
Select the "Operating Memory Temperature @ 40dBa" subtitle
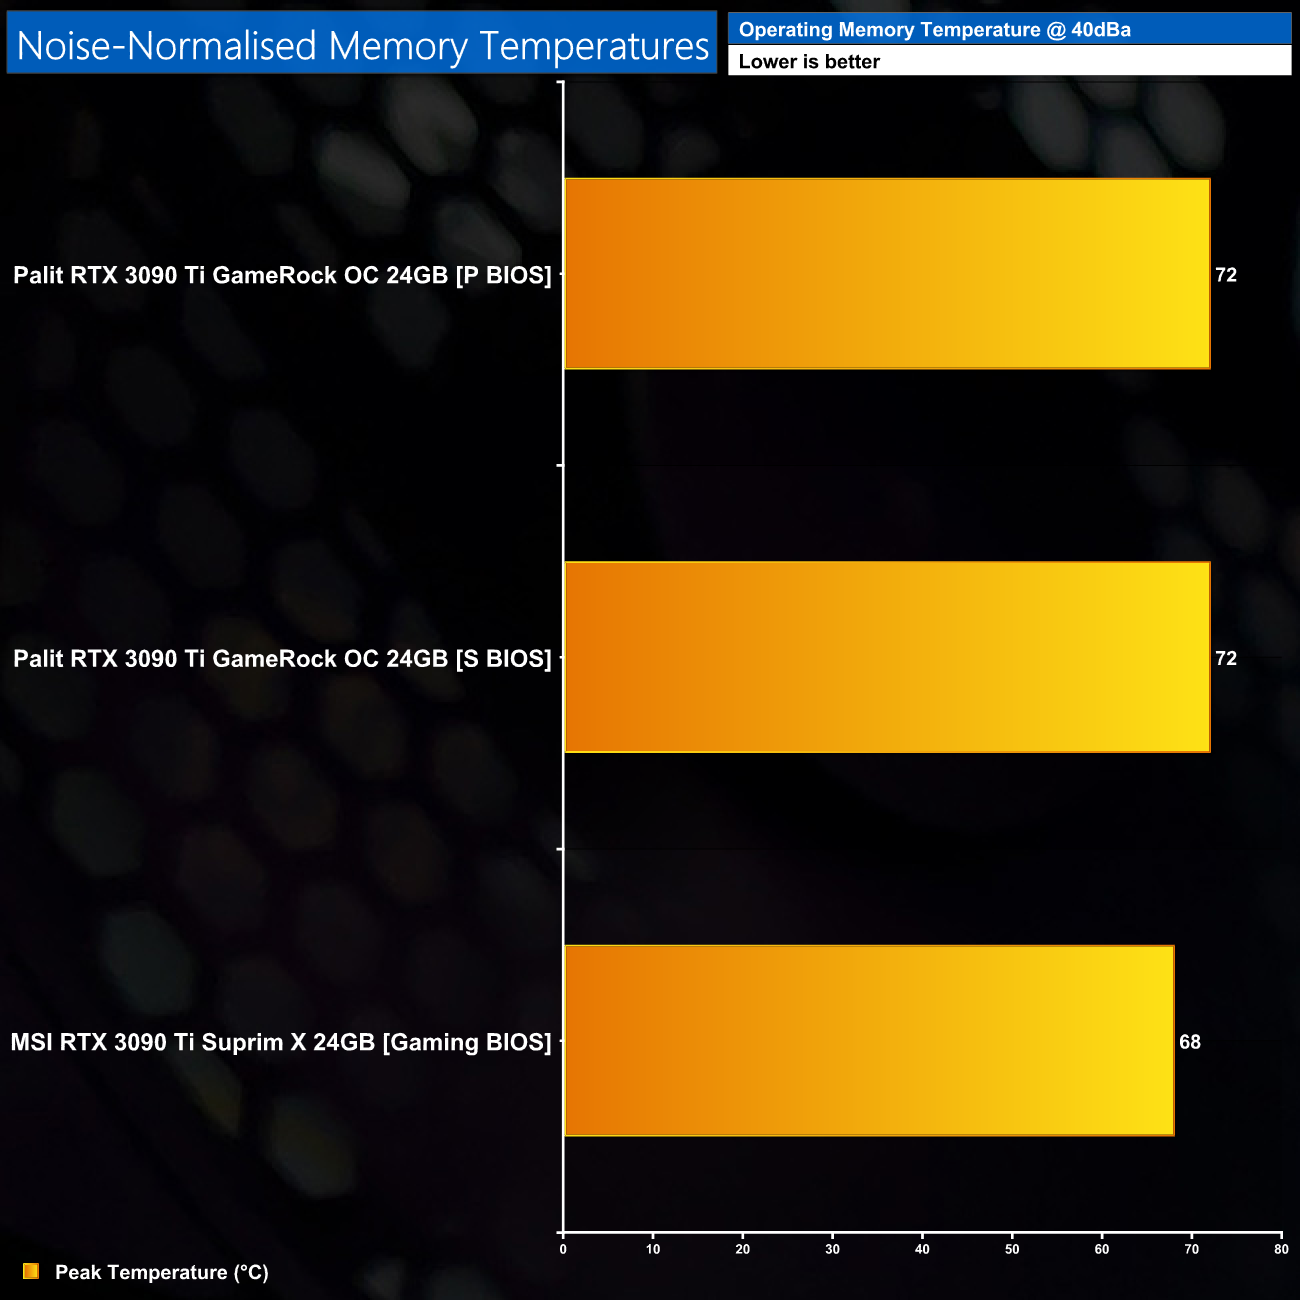pyautogui.click(x=935, y=30)
